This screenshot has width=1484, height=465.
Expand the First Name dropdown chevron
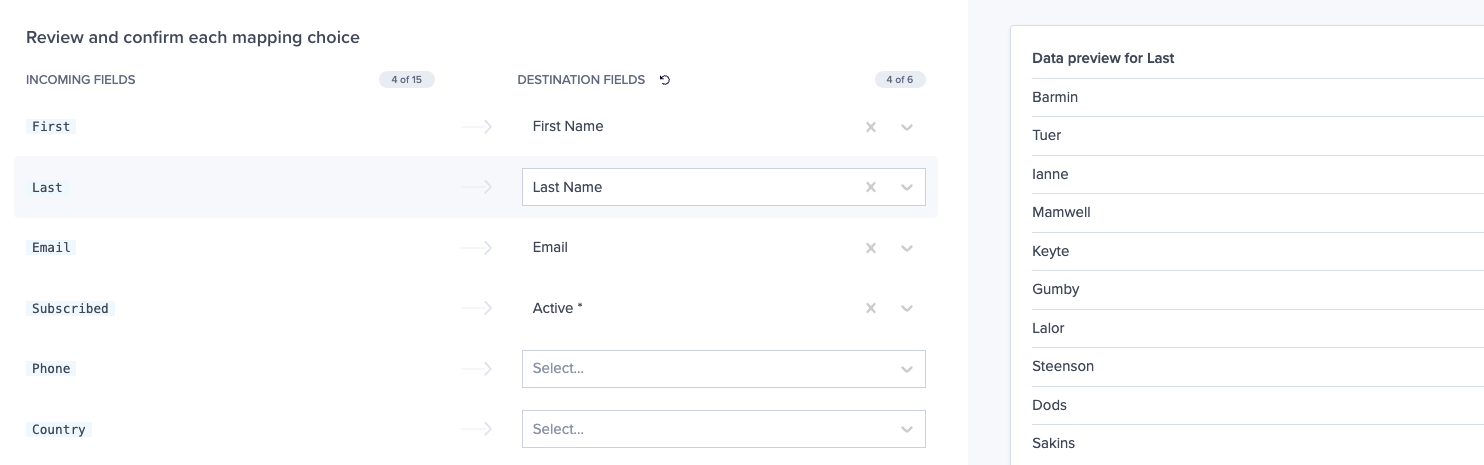(907, 127)
